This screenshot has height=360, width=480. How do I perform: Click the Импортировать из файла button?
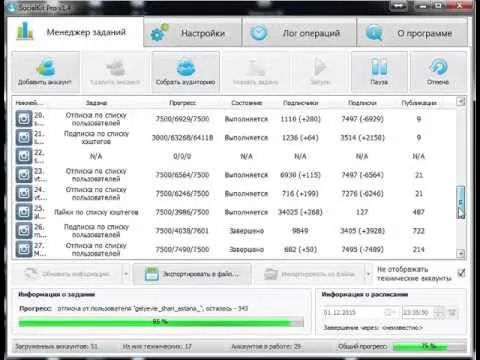click(309, 274)
